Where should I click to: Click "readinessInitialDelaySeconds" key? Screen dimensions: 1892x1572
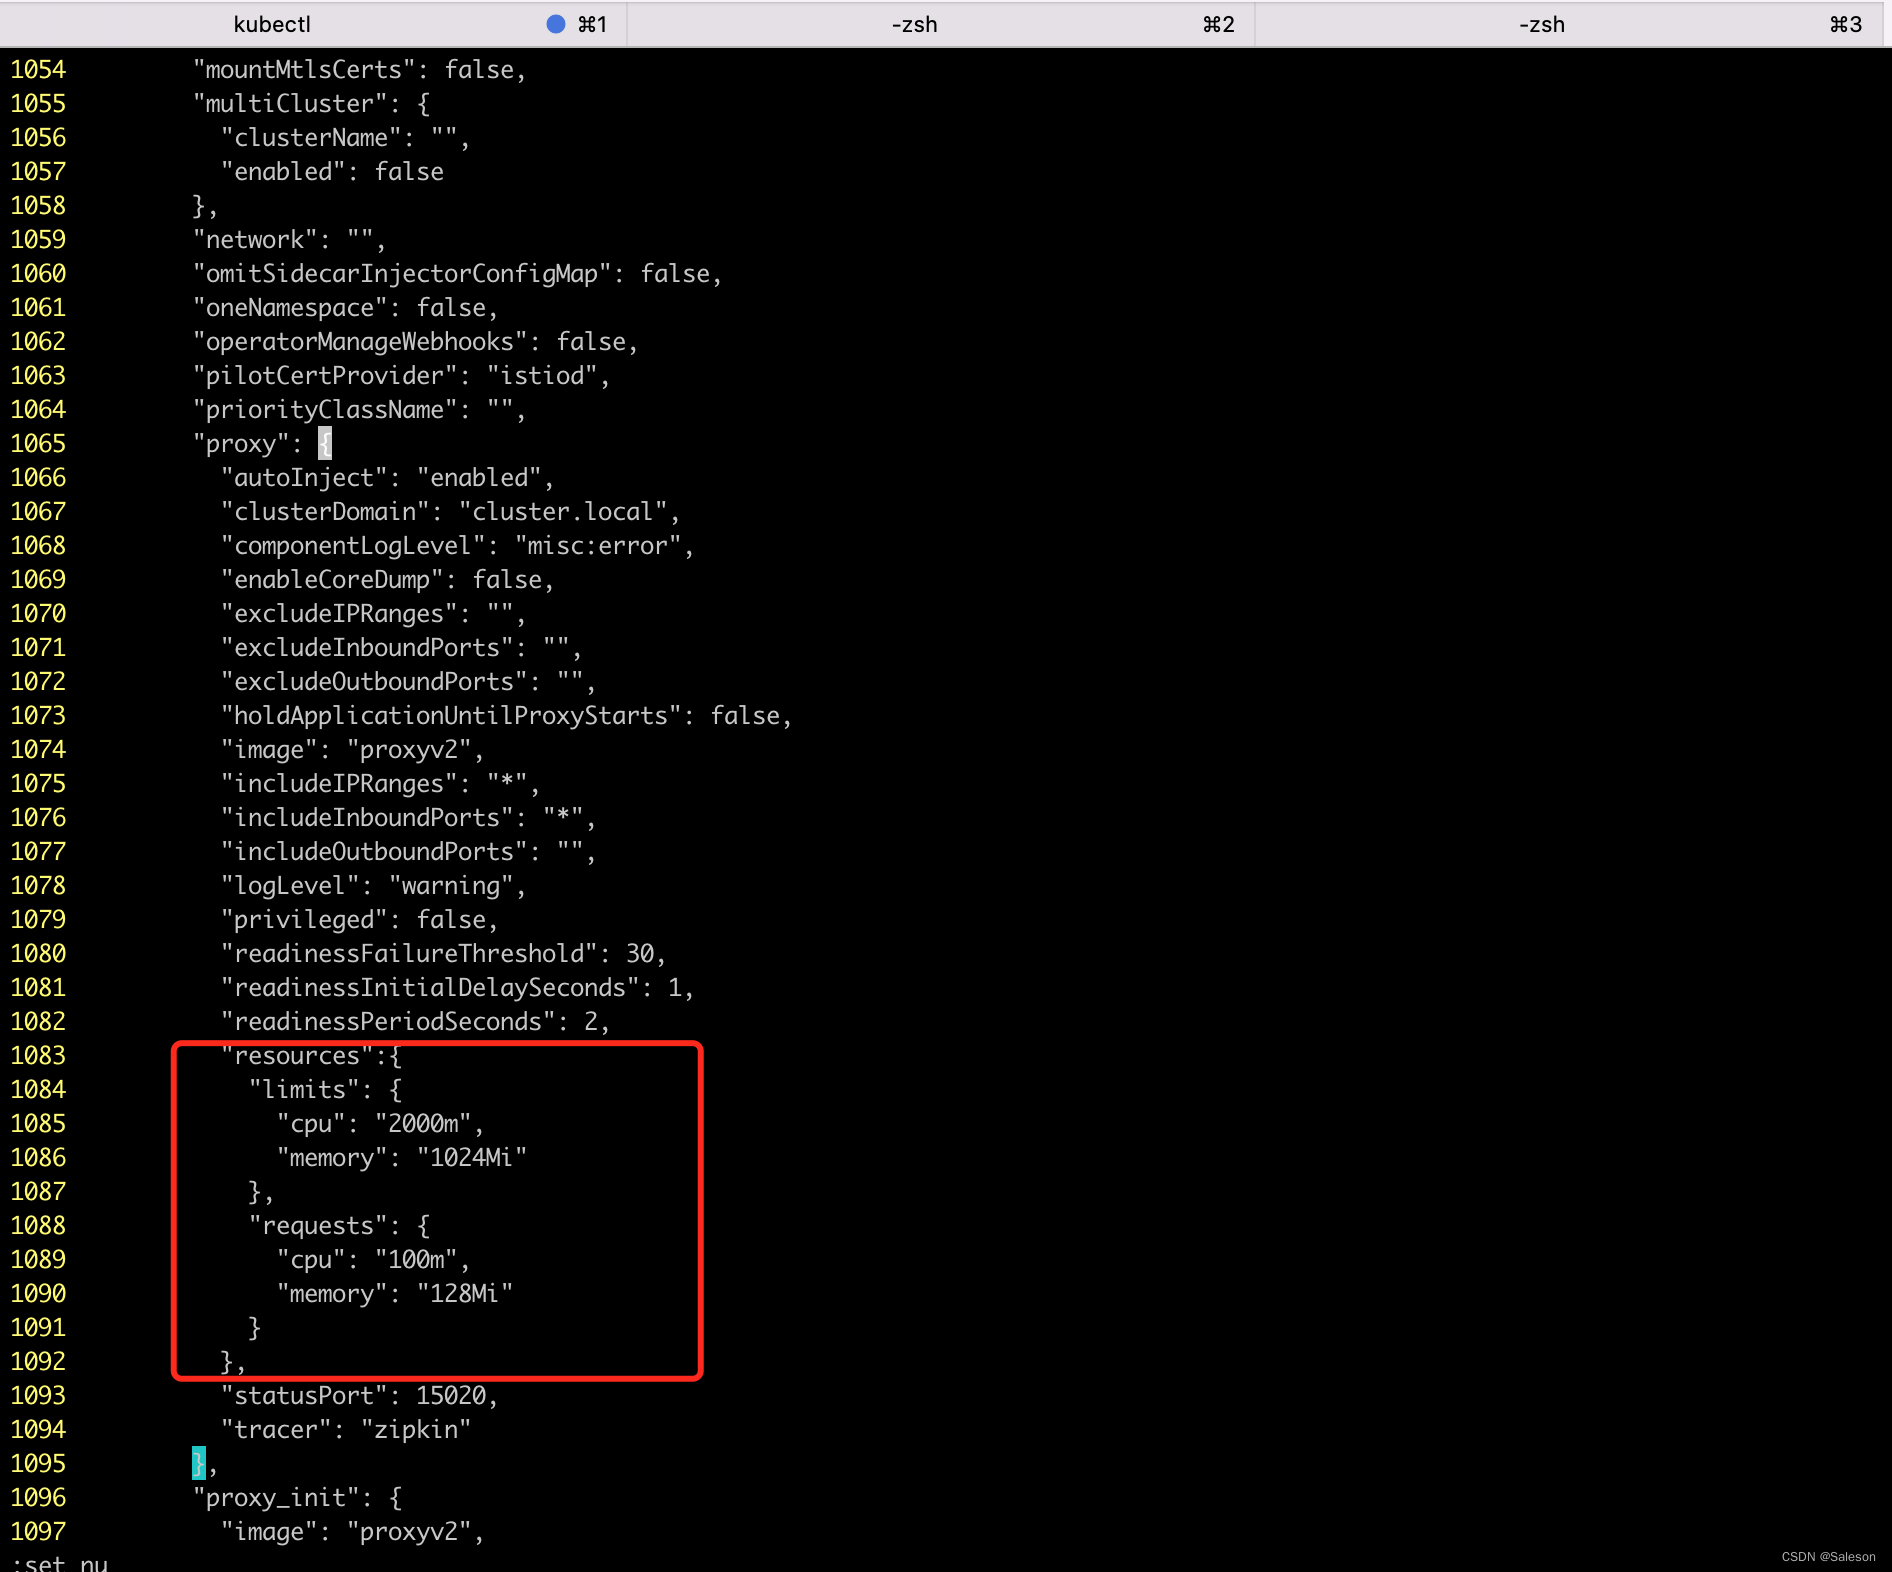(x=430, y=988)
